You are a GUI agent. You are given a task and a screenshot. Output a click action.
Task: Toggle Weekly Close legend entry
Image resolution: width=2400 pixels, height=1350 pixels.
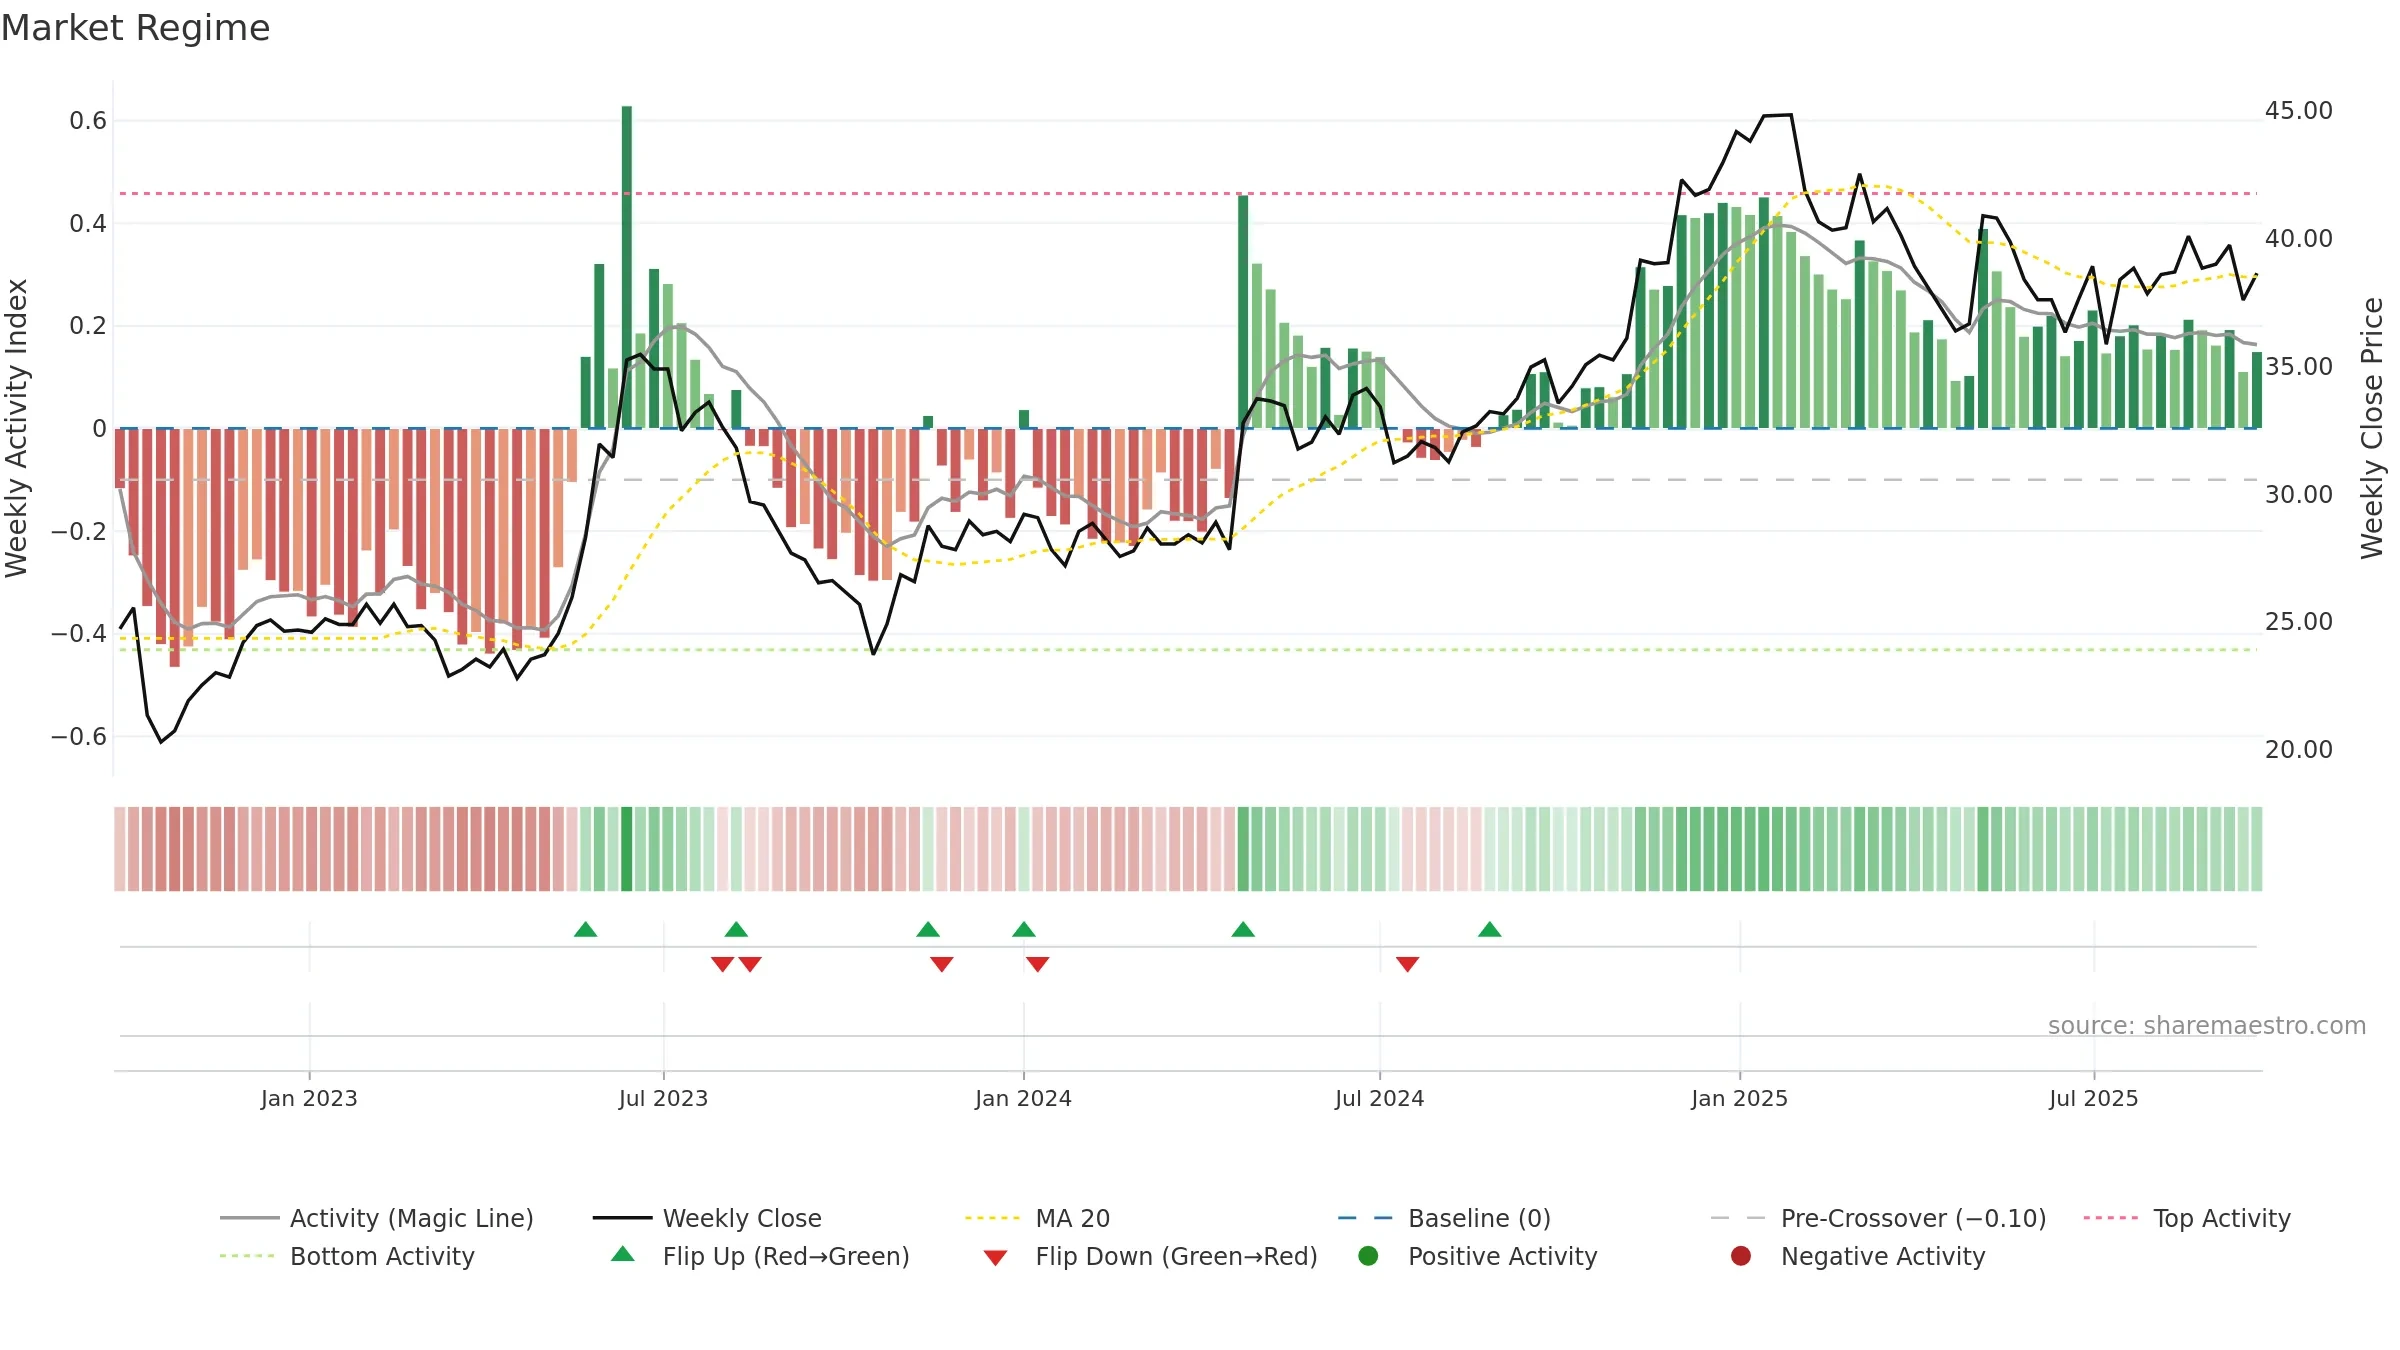click(708, 1218)
